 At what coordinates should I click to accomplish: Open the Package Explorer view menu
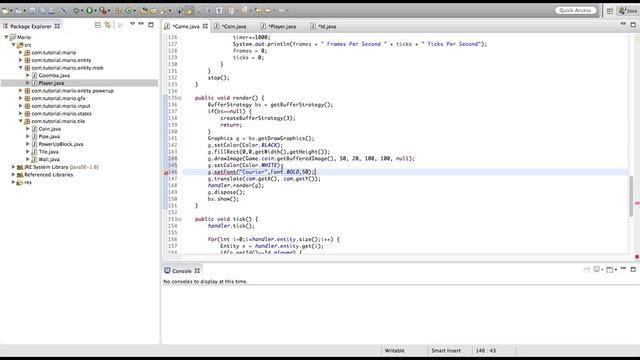tap(132, 24)
